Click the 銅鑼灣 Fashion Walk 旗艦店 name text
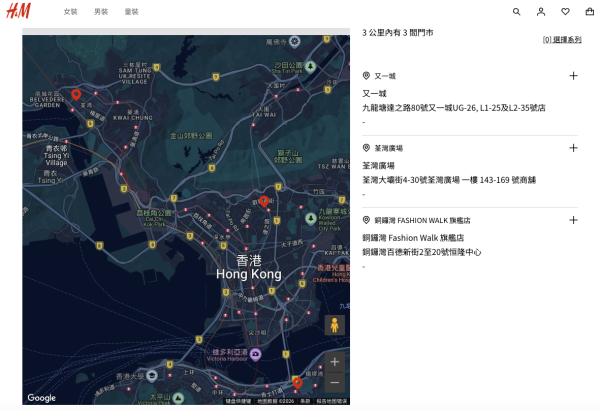600x410 pixels. click(413, 238)
